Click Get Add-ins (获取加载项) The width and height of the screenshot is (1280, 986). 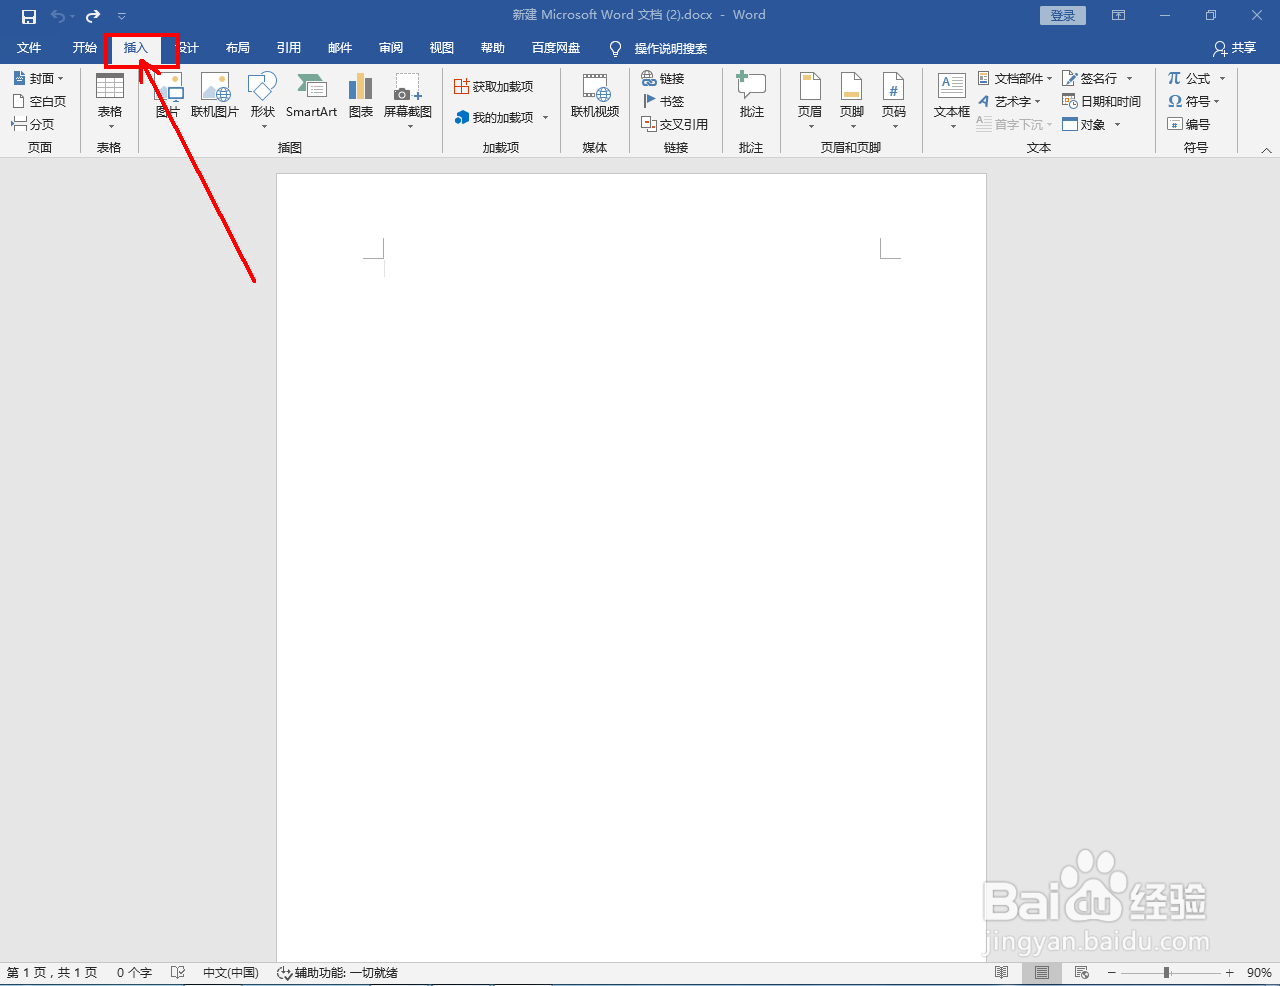pos(494,87)
